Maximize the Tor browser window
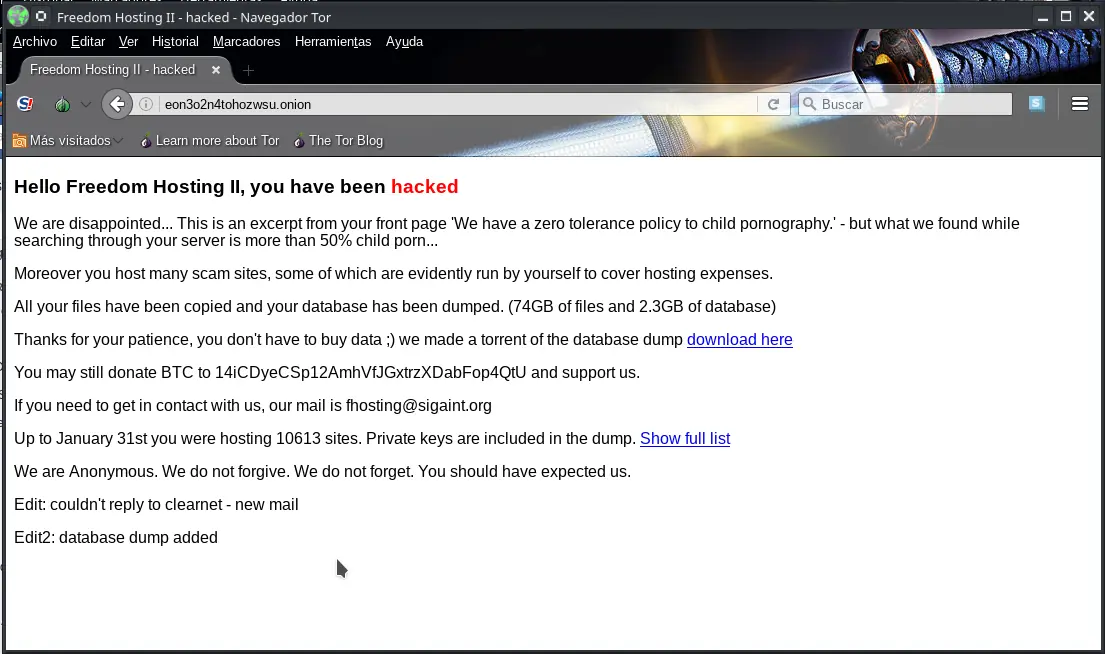The height and width of the screenshot is (654, 1105). pos(1066,16)
